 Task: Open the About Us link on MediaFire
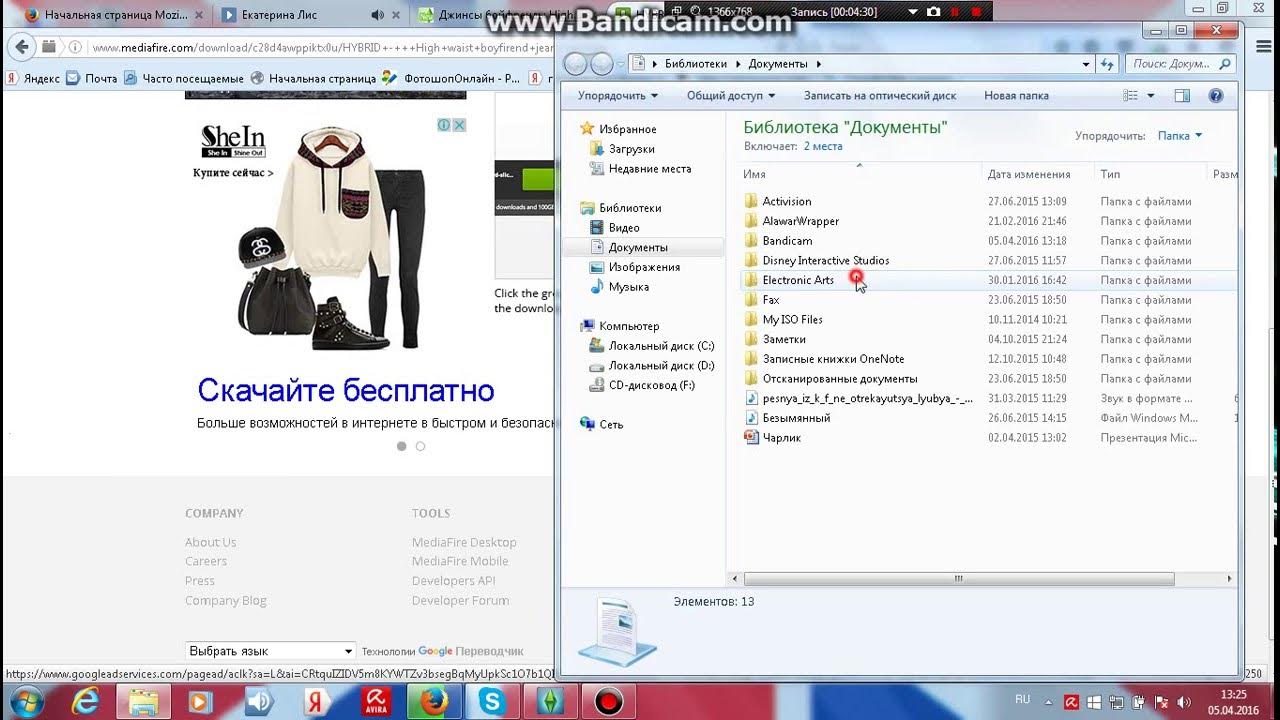(x=210, y=543)
